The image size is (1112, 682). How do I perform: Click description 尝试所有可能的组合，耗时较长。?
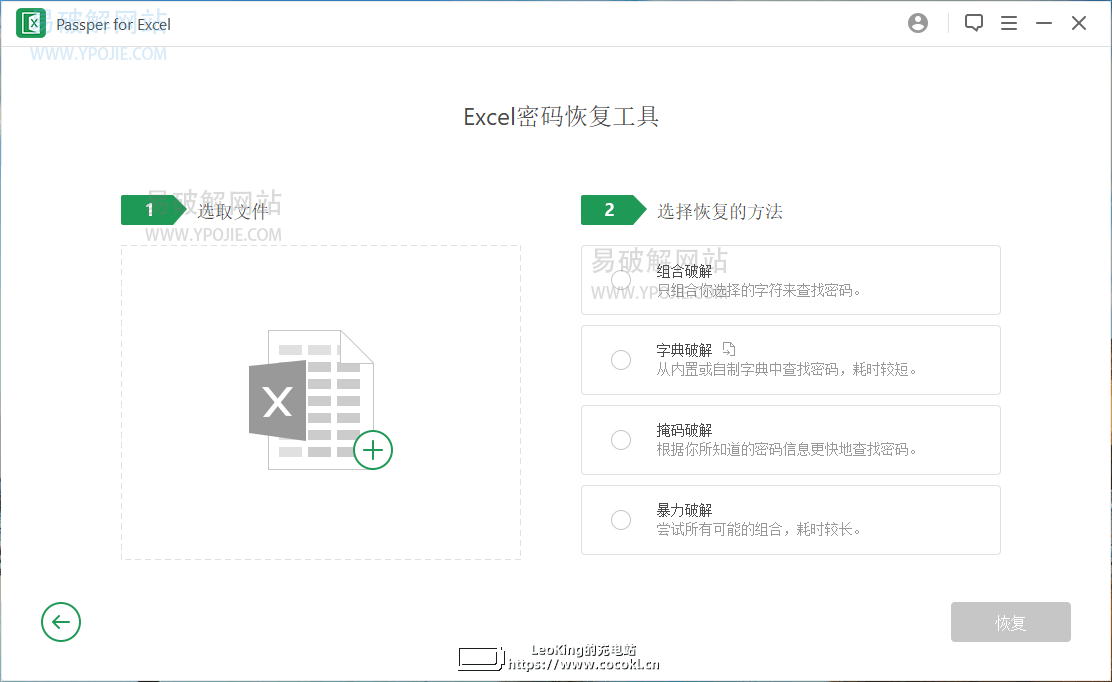758,530
